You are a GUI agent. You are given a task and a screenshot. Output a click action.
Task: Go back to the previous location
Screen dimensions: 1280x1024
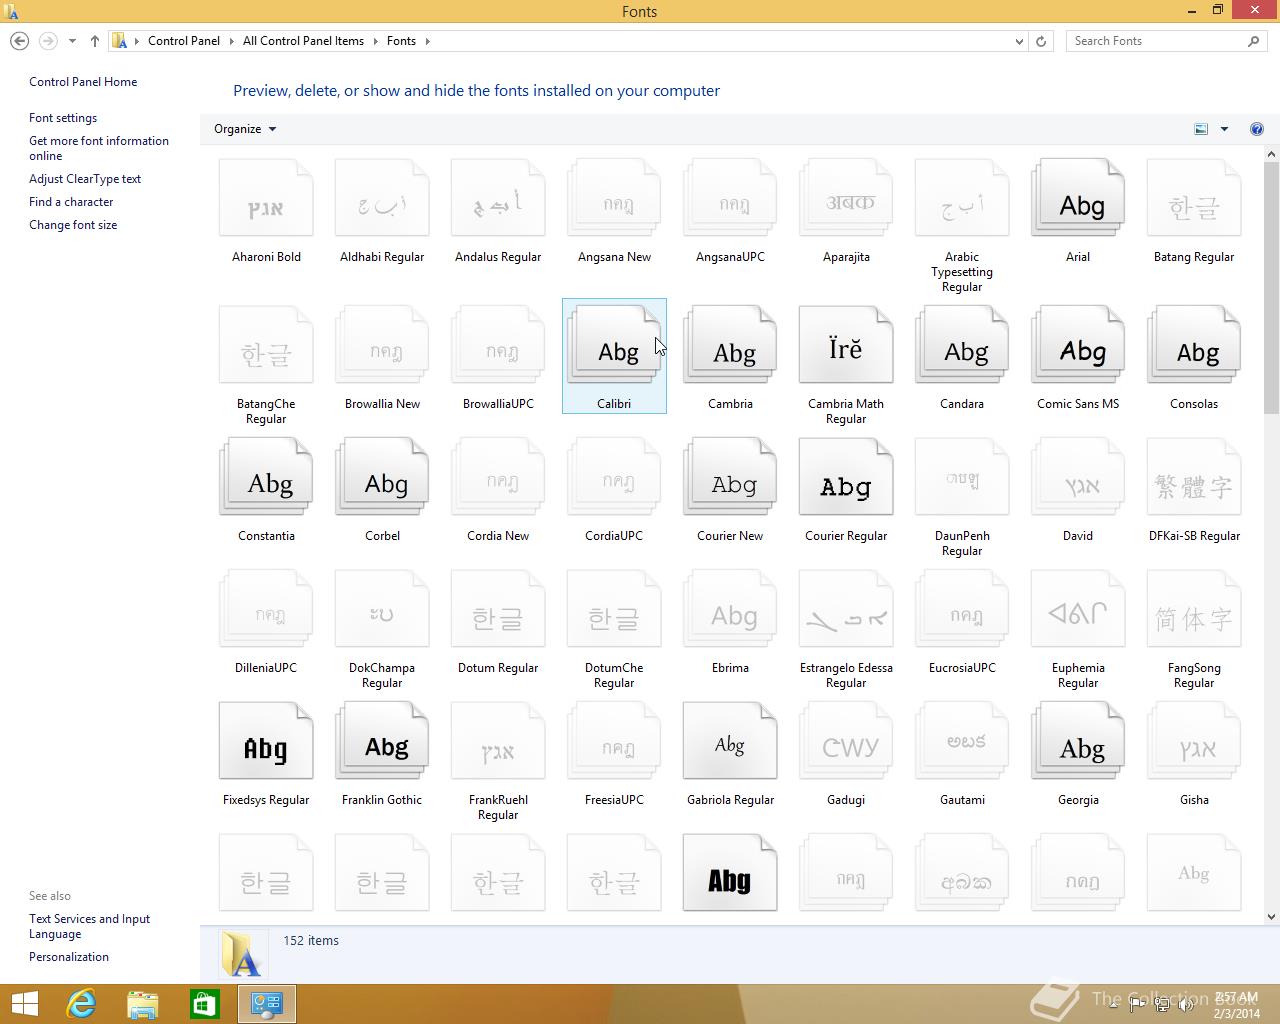point(19,41)
